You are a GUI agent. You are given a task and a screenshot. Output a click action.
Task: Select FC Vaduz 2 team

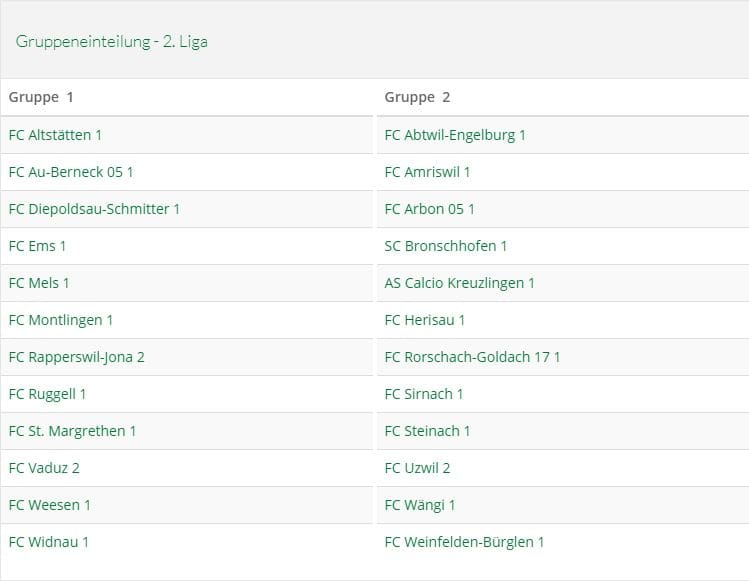tap(44, 468)
